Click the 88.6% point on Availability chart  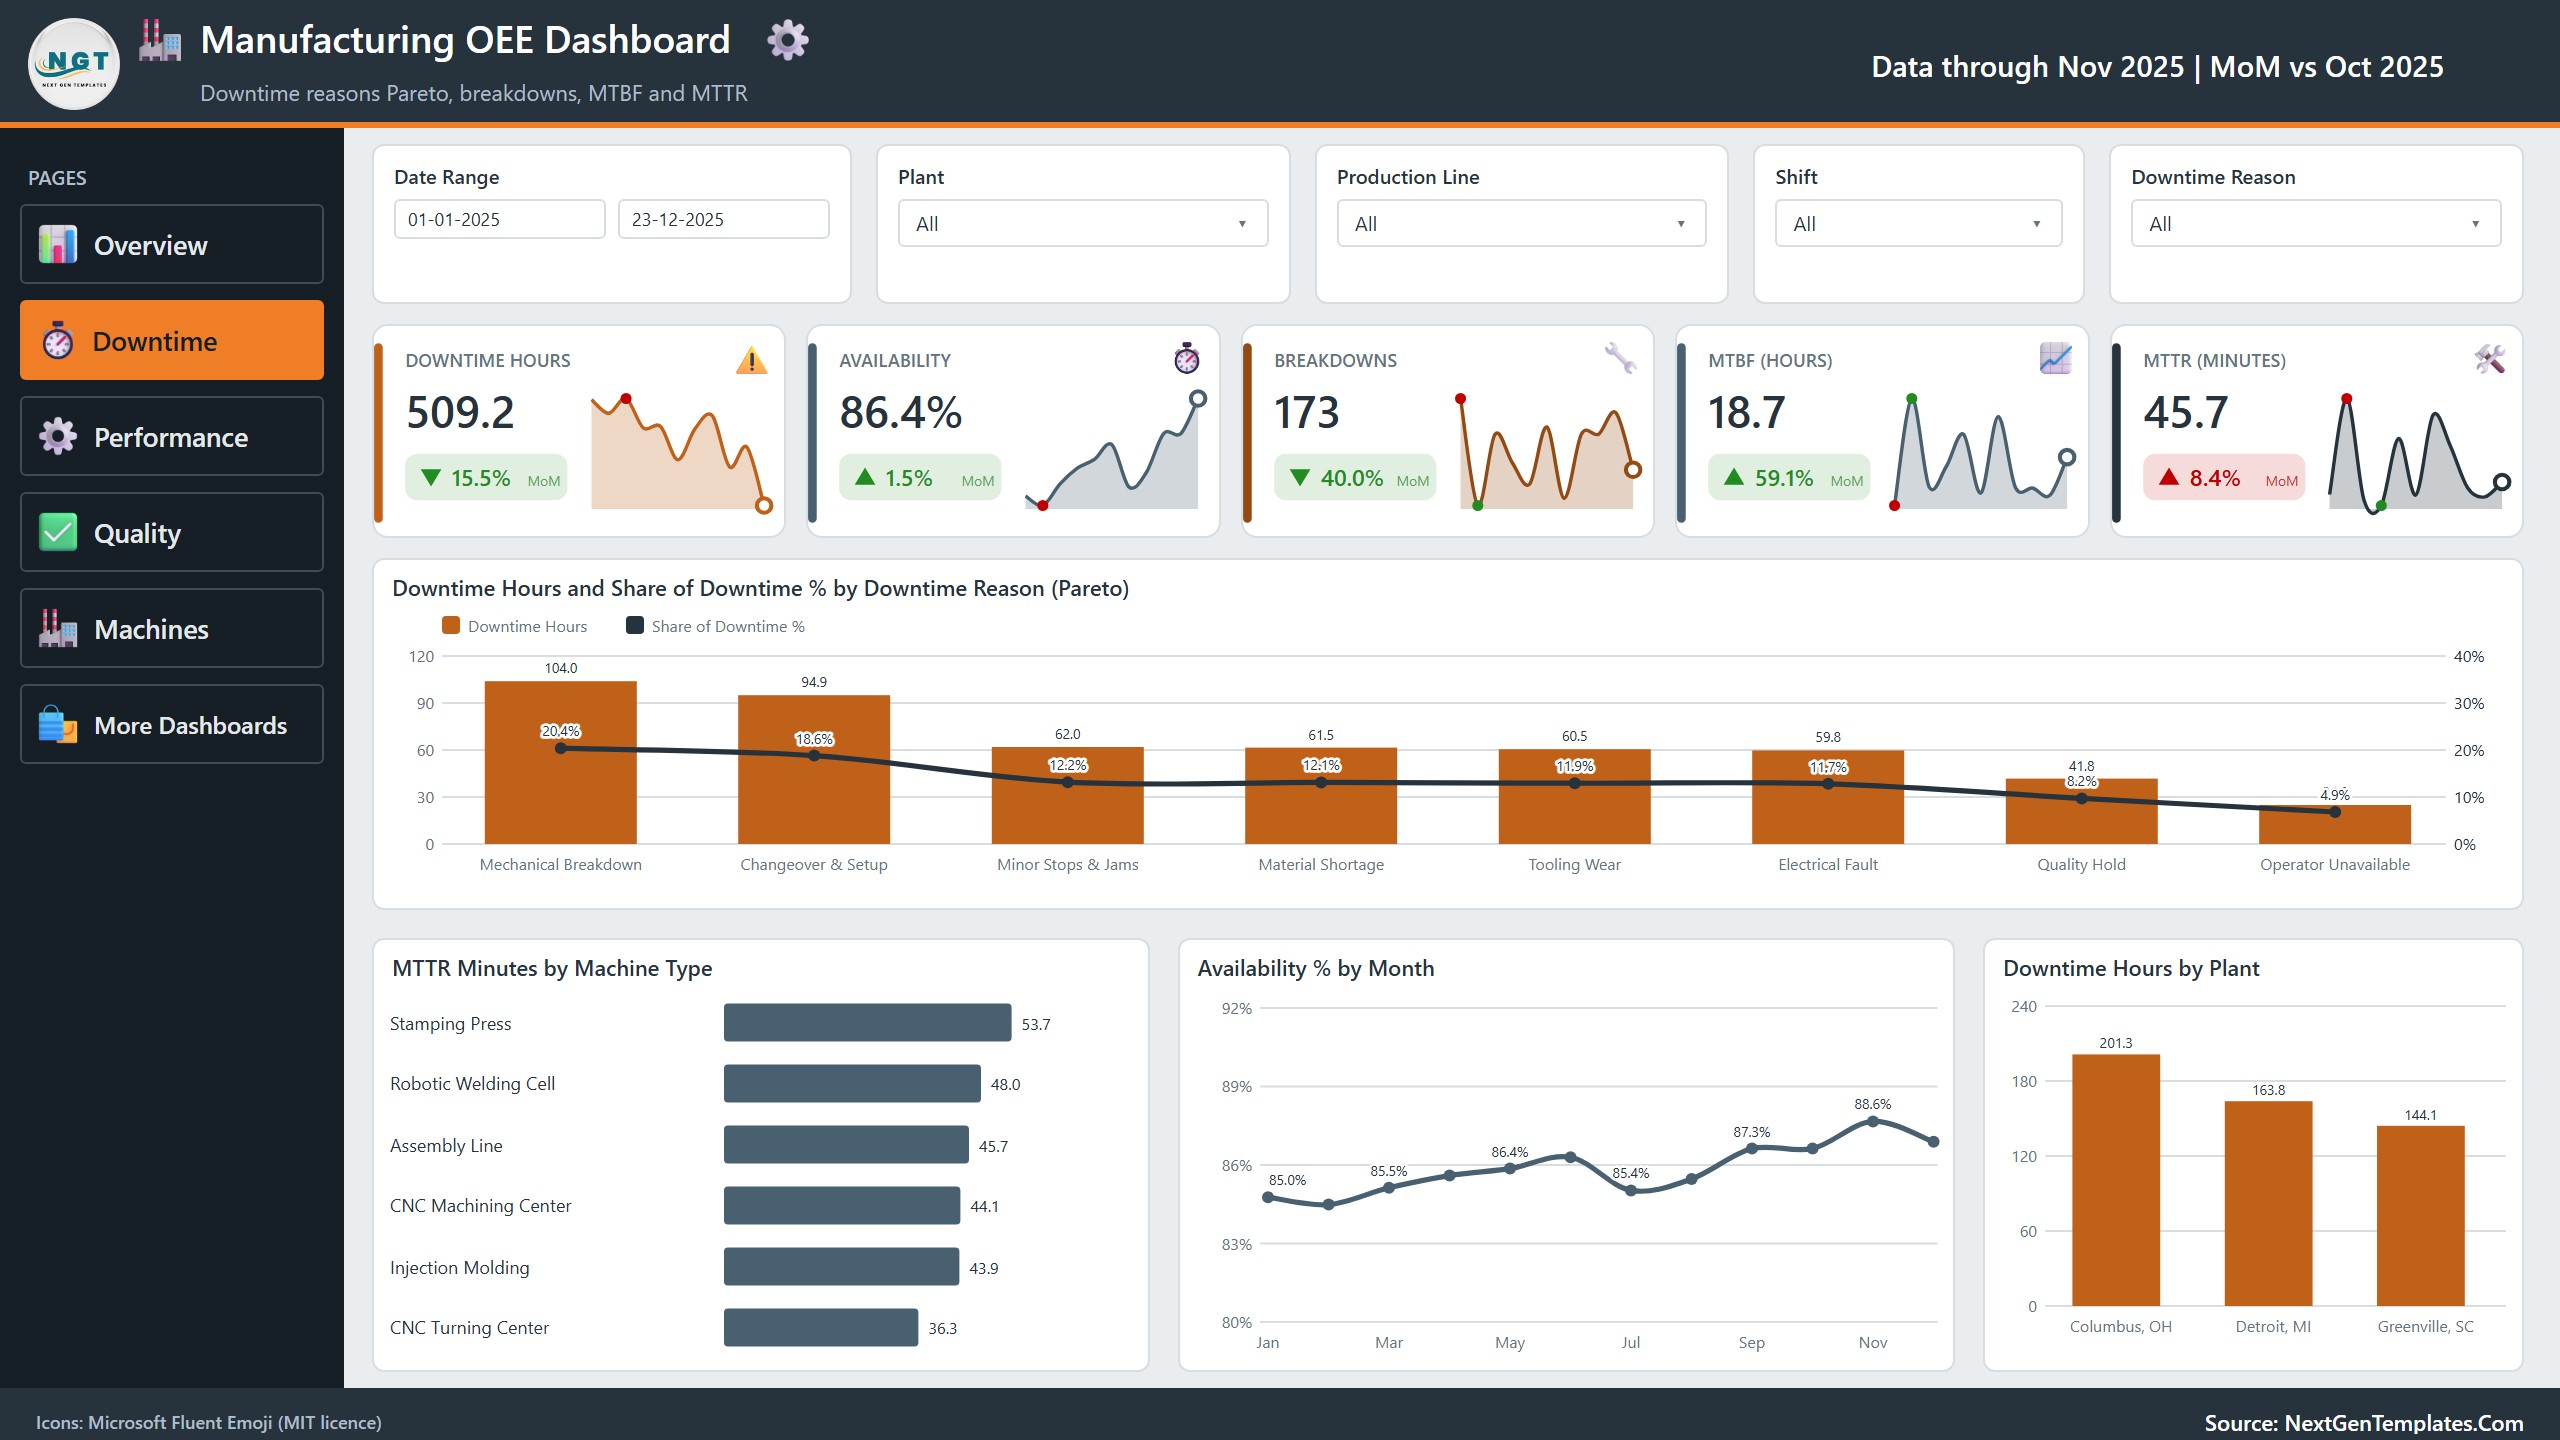(1873, 1121)
